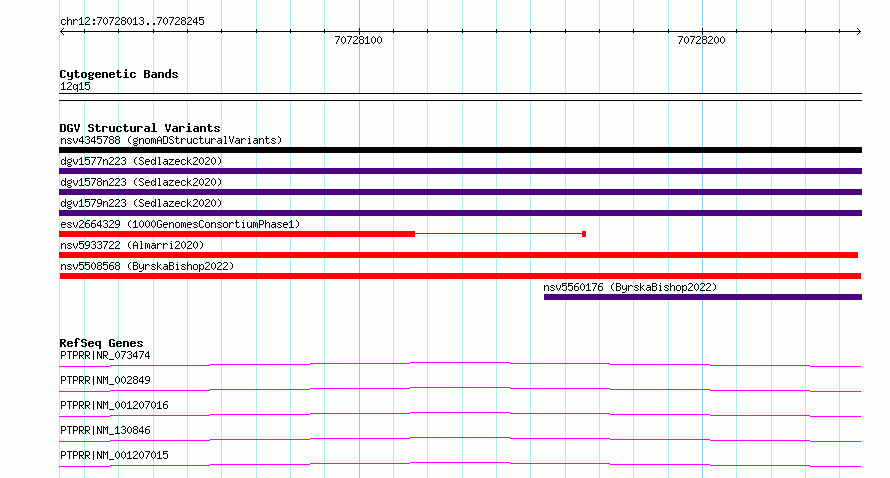890x478 pixels.
Task: Click dgv1578n223 Sedlazeck2020 label
Action: pos(141,182)
